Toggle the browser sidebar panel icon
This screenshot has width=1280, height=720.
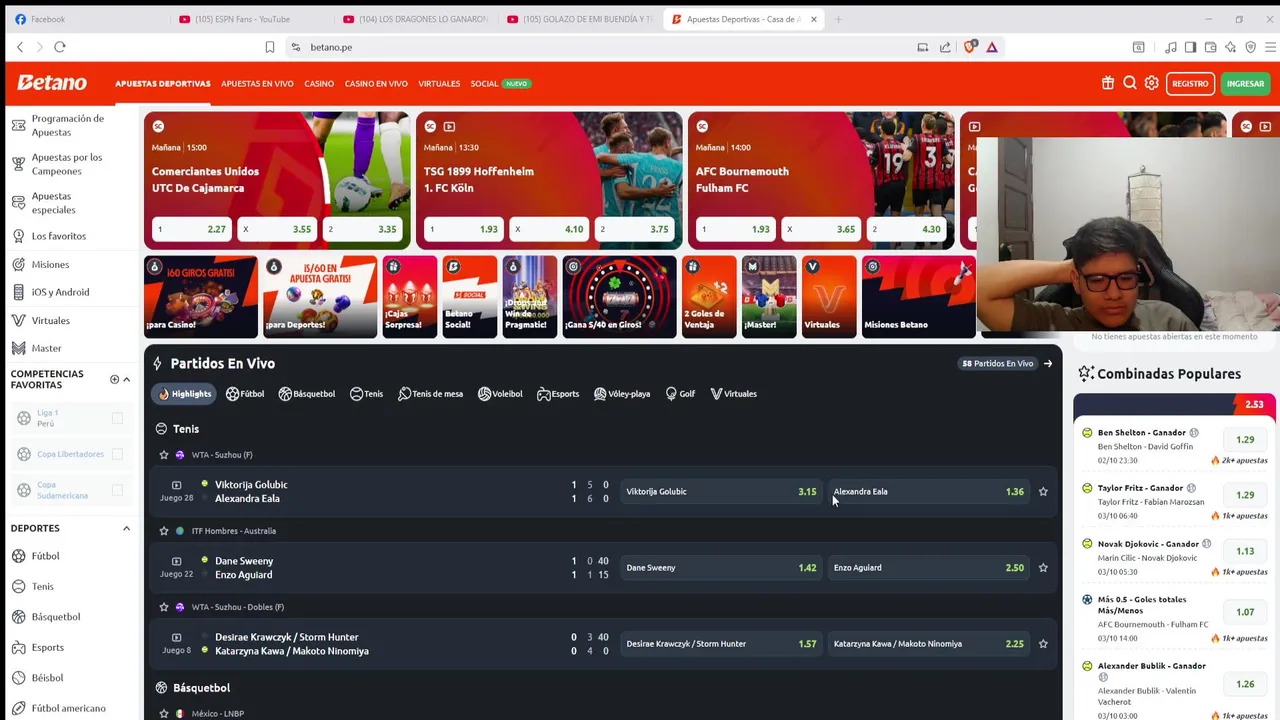pos(1190,47)
